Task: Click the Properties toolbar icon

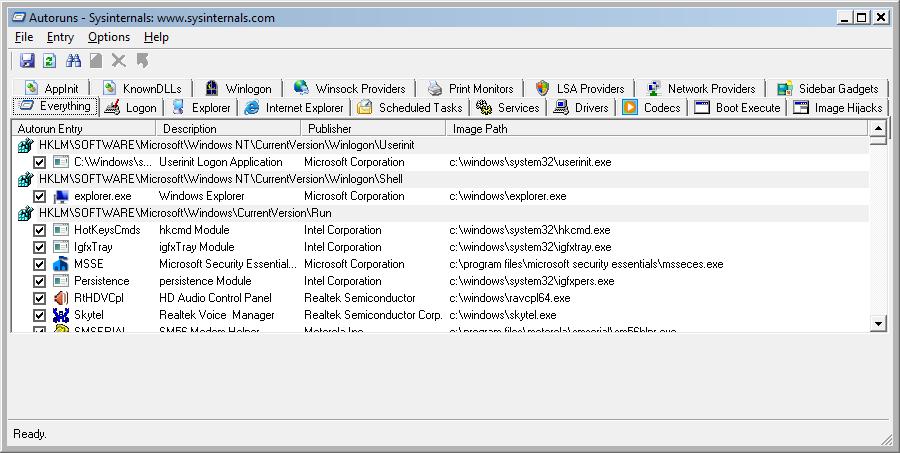Action: click(96, 60)
